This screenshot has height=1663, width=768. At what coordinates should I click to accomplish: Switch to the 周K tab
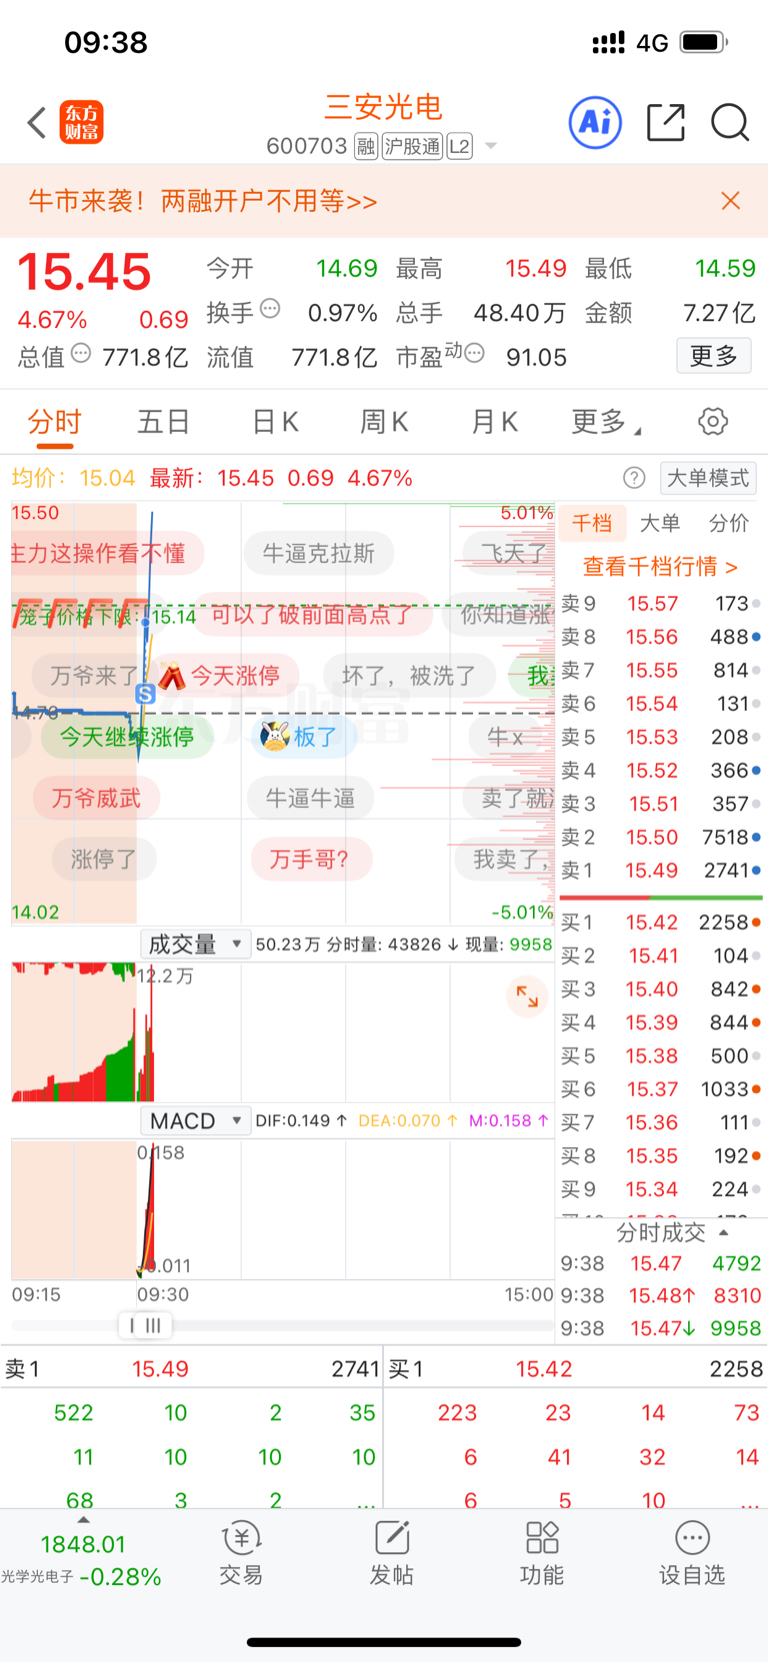[384, 422]
